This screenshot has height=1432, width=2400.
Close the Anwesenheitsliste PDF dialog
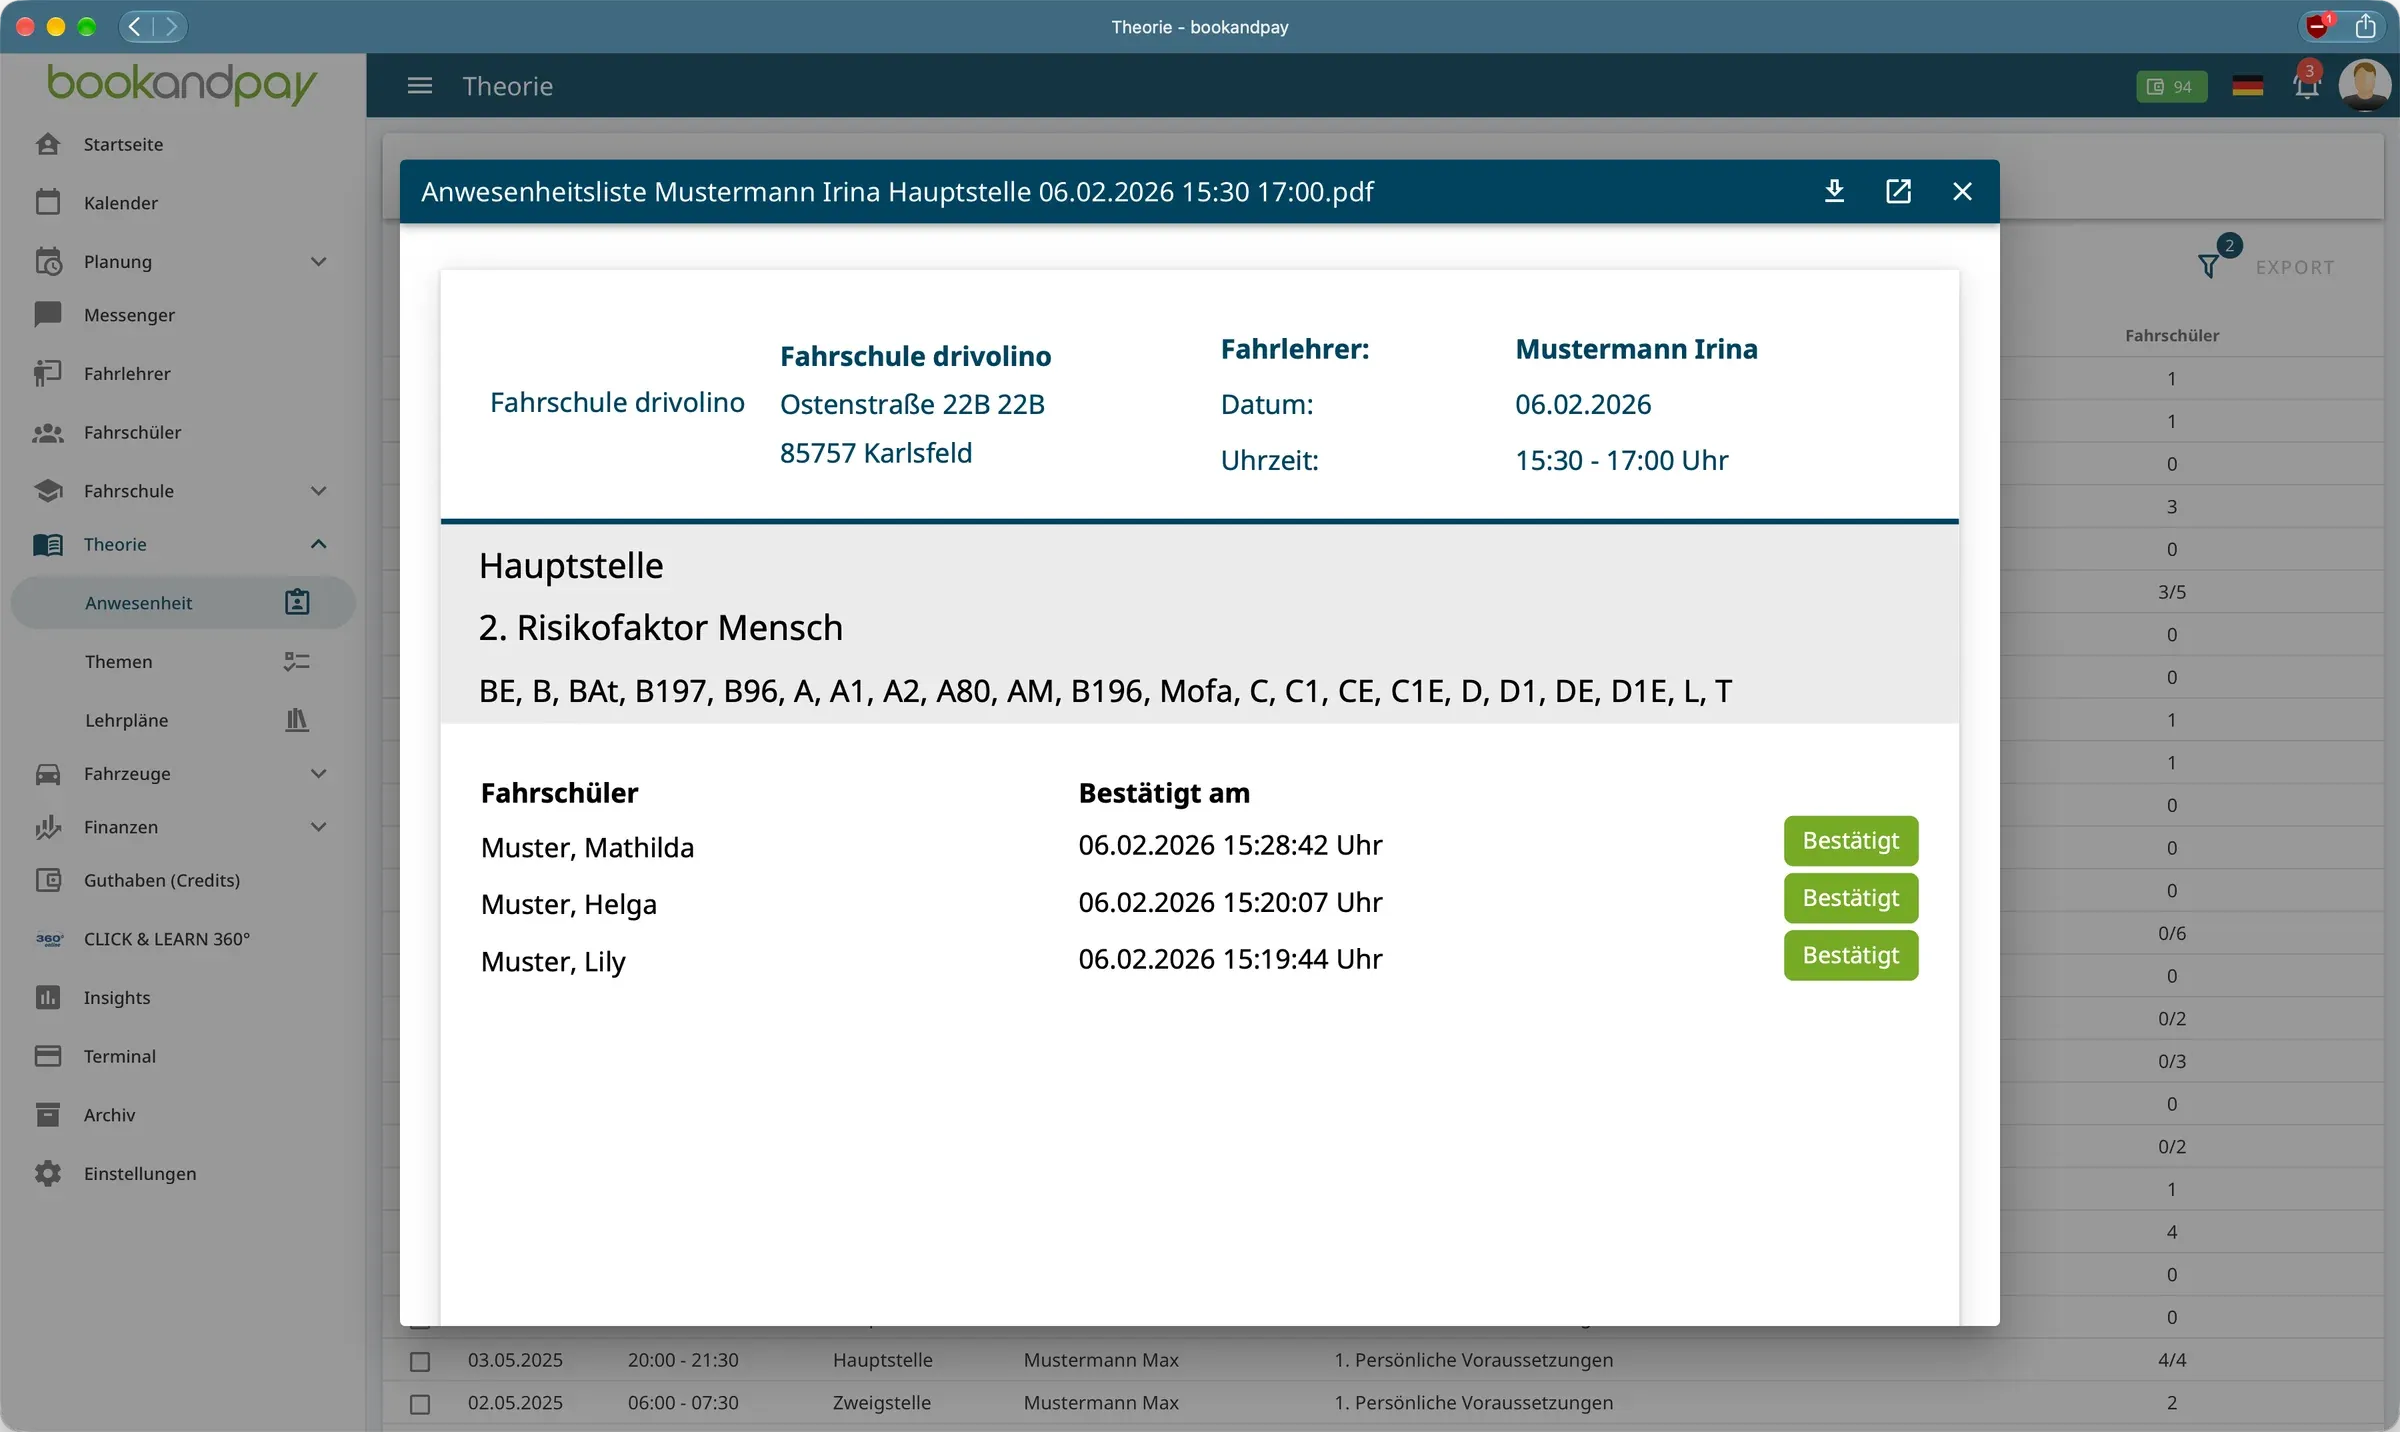[1962, 191]
